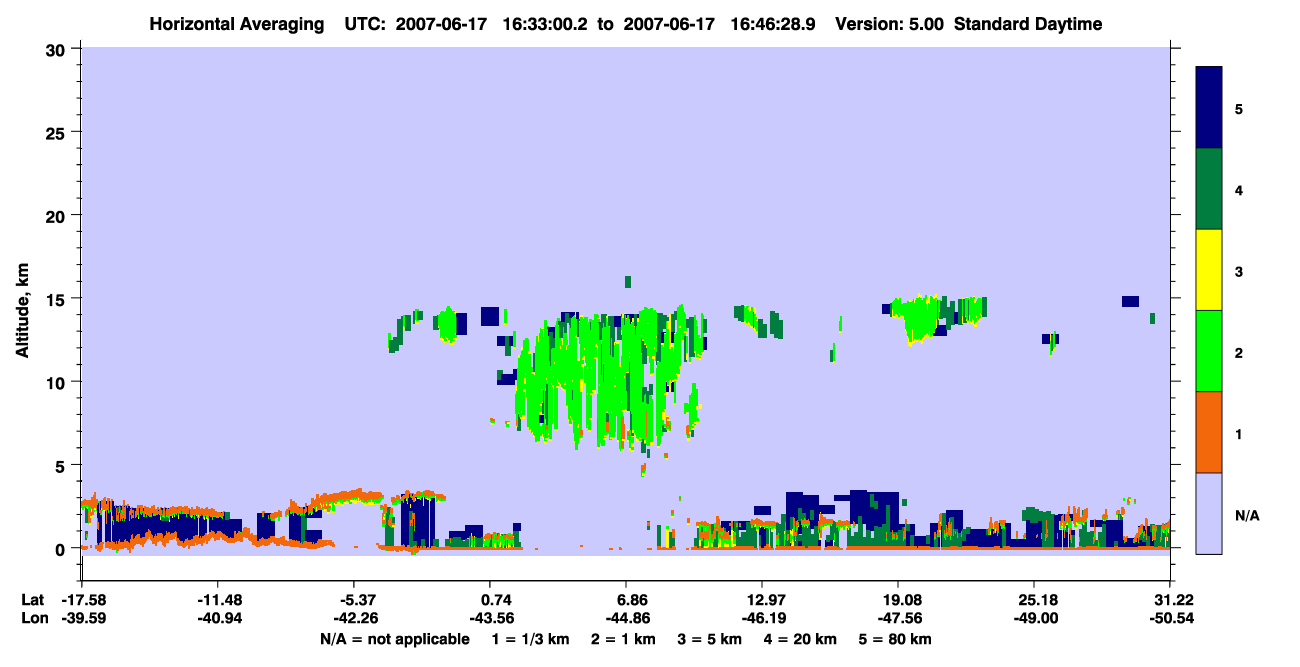Click the 'Standard Daytime' title text
Screen dimensions: 1300x667
coord(1028,24)
